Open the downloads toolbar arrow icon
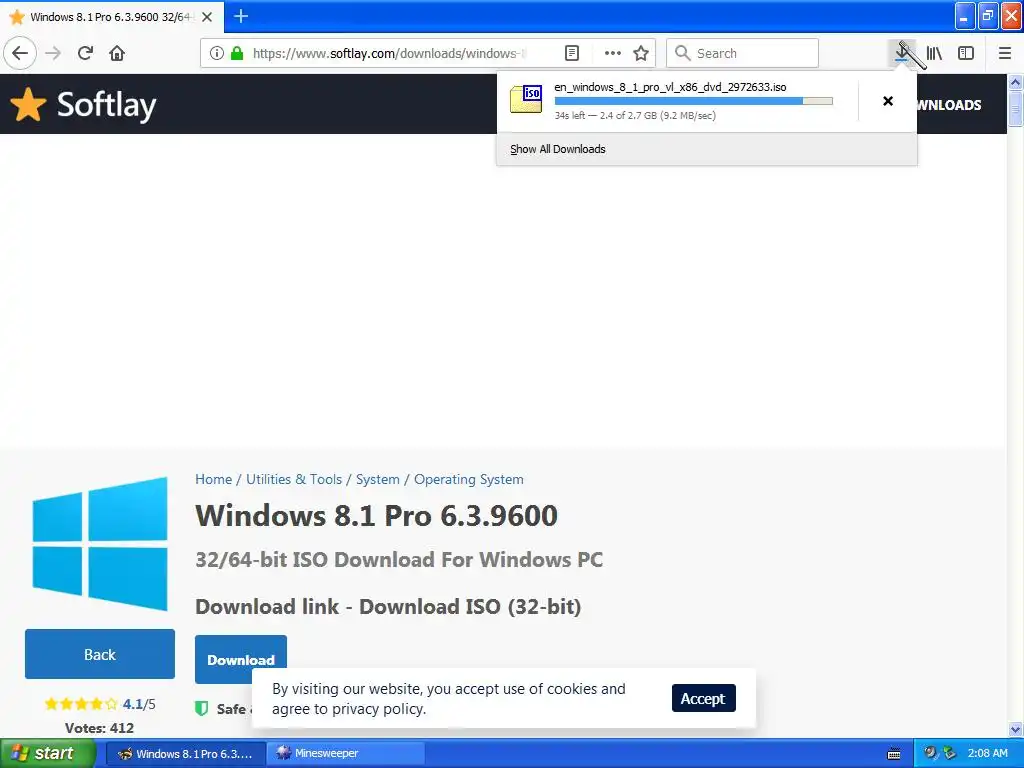Viewport: 1024px width, 768px height. (x=902, y=53)
